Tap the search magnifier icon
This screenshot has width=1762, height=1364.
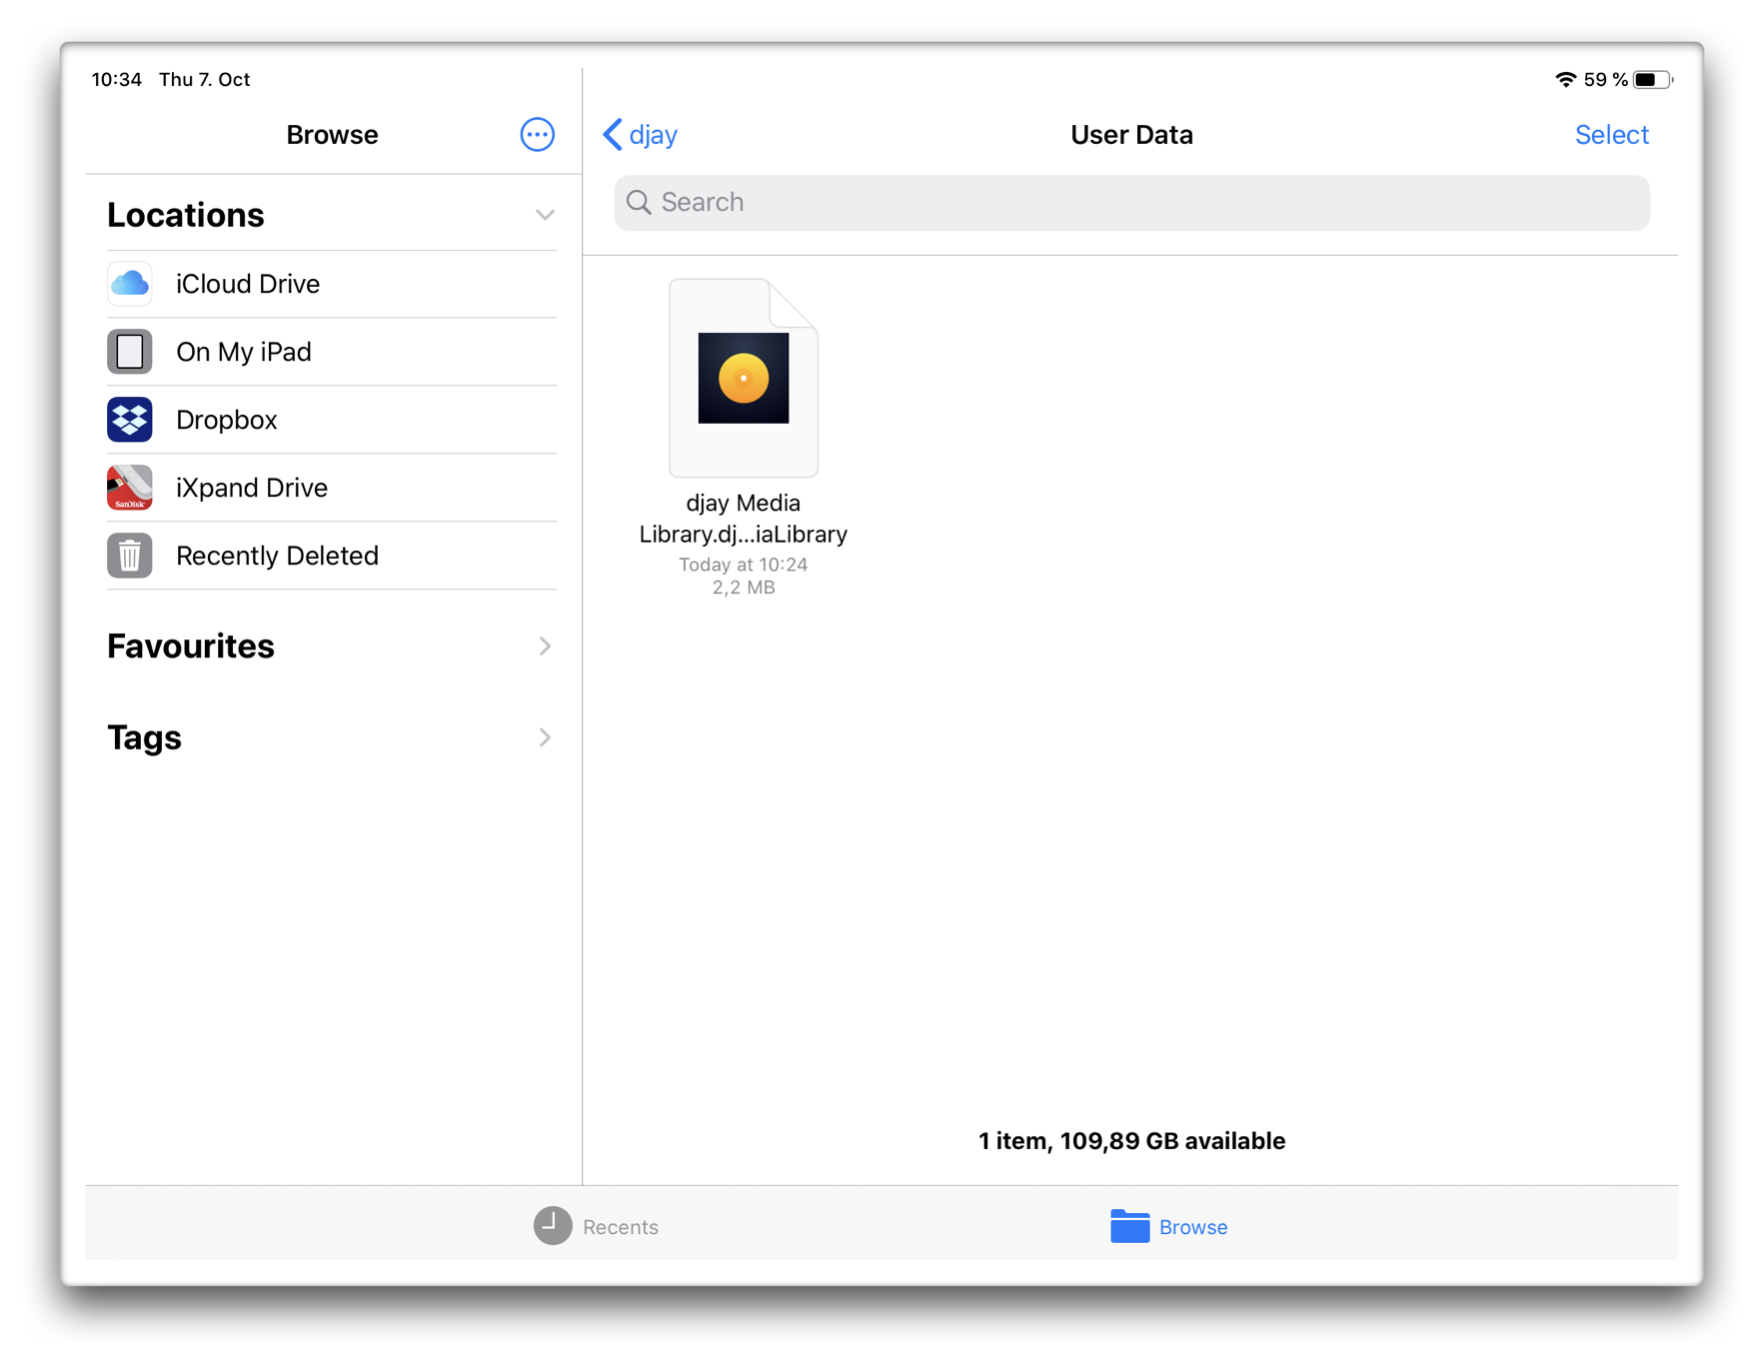(640, 203)
